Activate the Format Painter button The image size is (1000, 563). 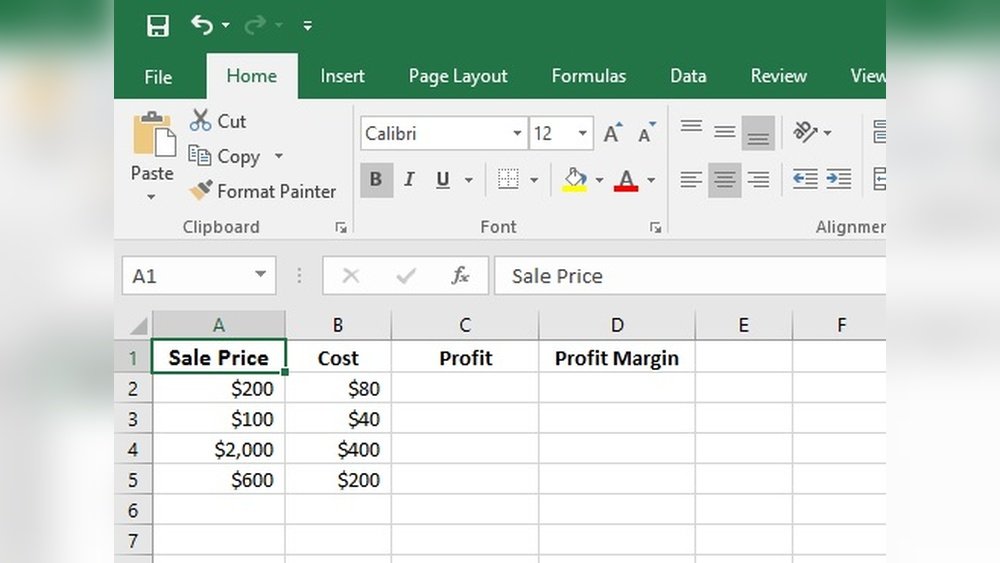[263, 191]
